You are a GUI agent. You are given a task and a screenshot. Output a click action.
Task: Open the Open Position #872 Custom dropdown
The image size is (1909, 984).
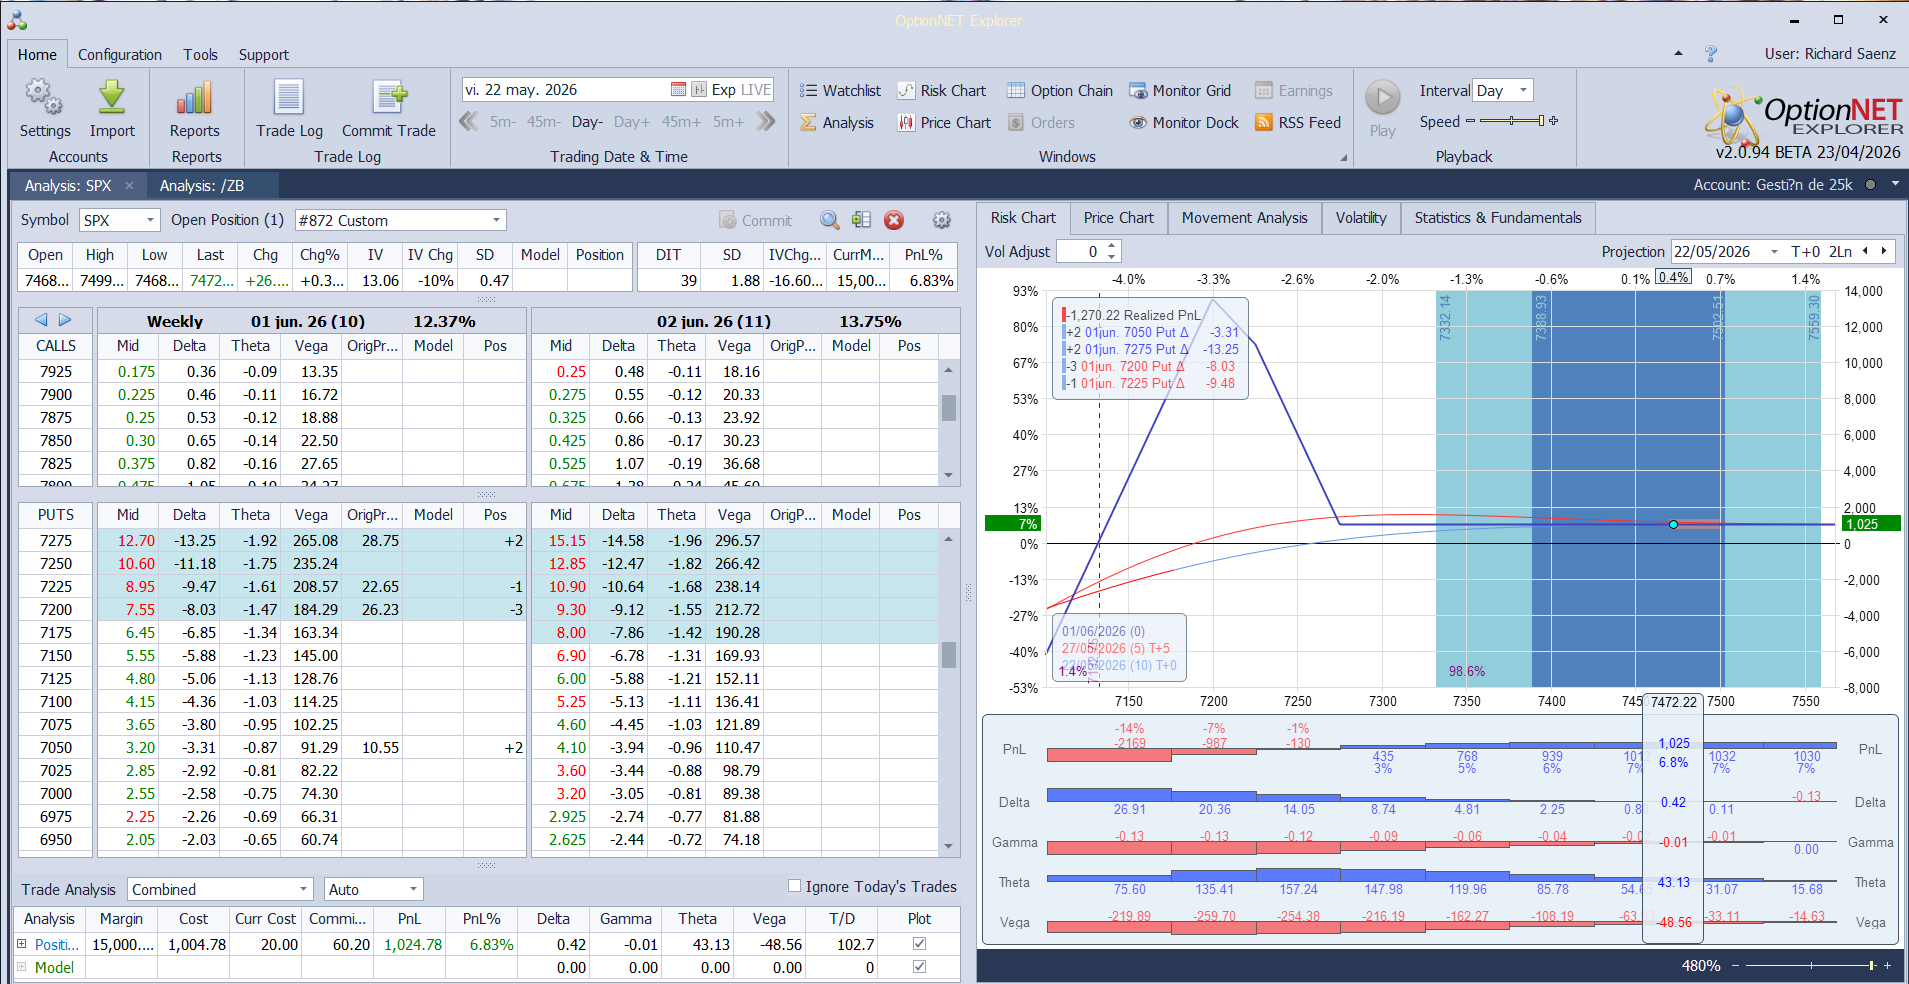pyautogui.click(x=497, y=220)
